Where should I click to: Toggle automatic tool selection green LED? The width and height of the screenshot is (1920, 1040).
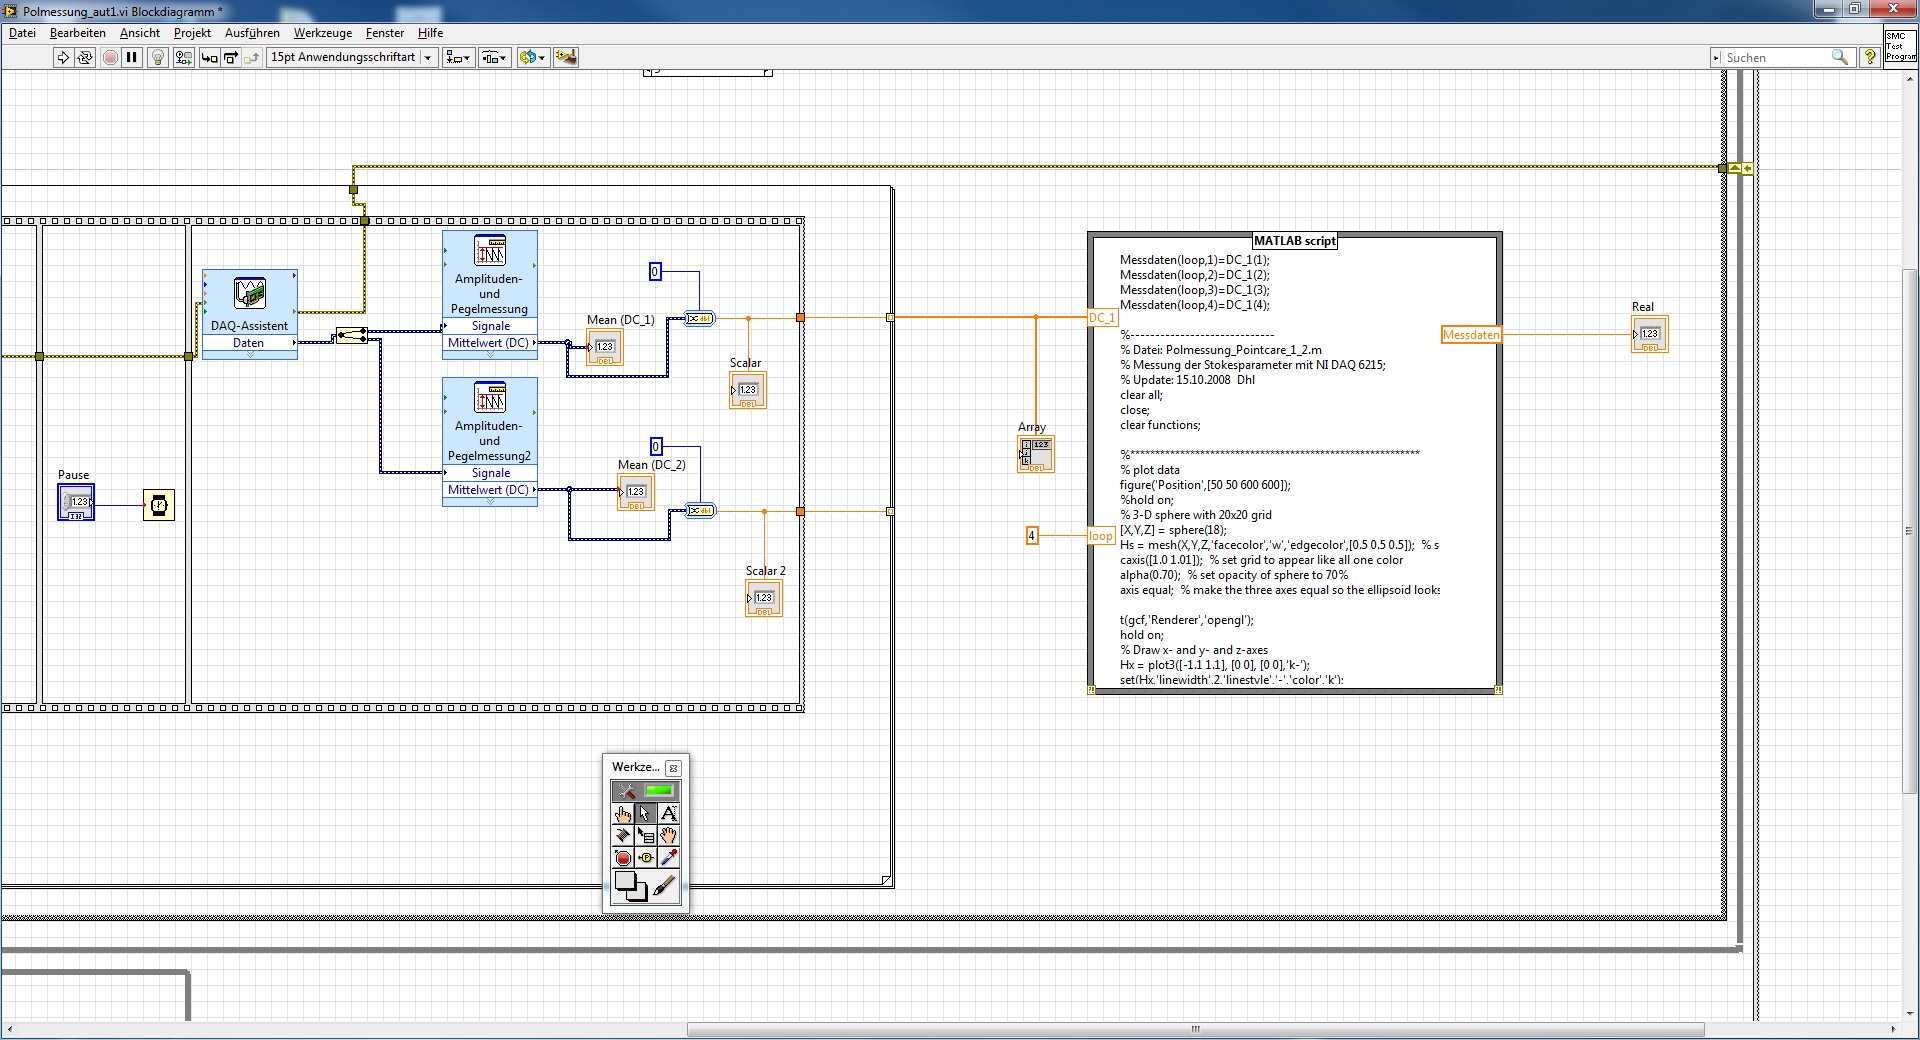pos(658,791)
